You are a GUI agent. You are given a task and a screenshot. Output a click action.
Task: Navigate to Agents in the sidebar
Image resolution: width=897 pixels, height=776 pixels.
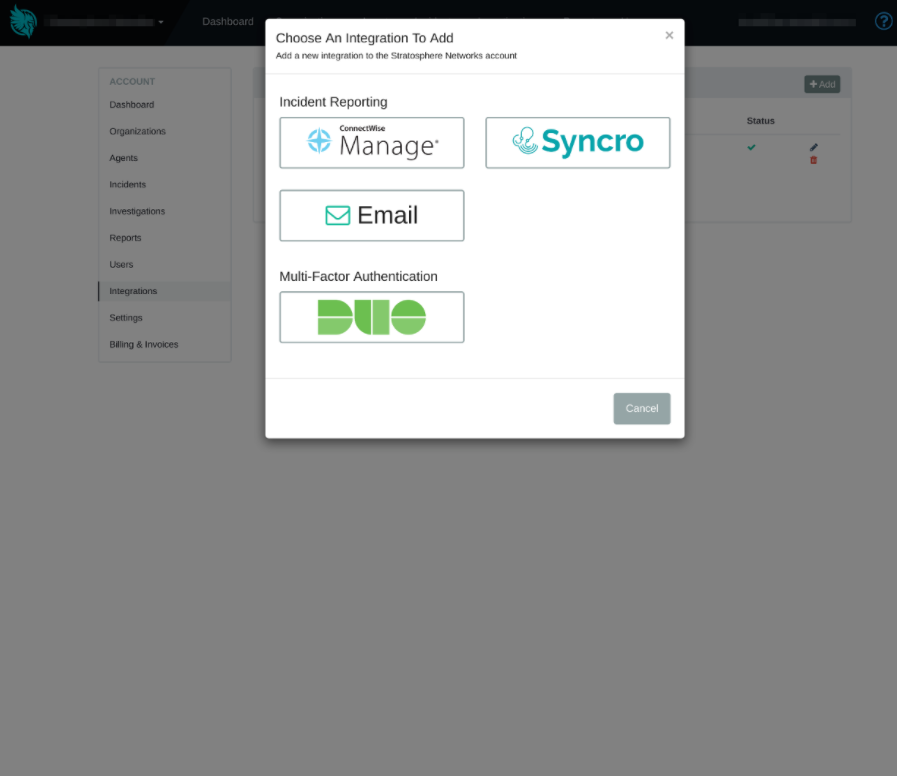click(x=124, y=158)
